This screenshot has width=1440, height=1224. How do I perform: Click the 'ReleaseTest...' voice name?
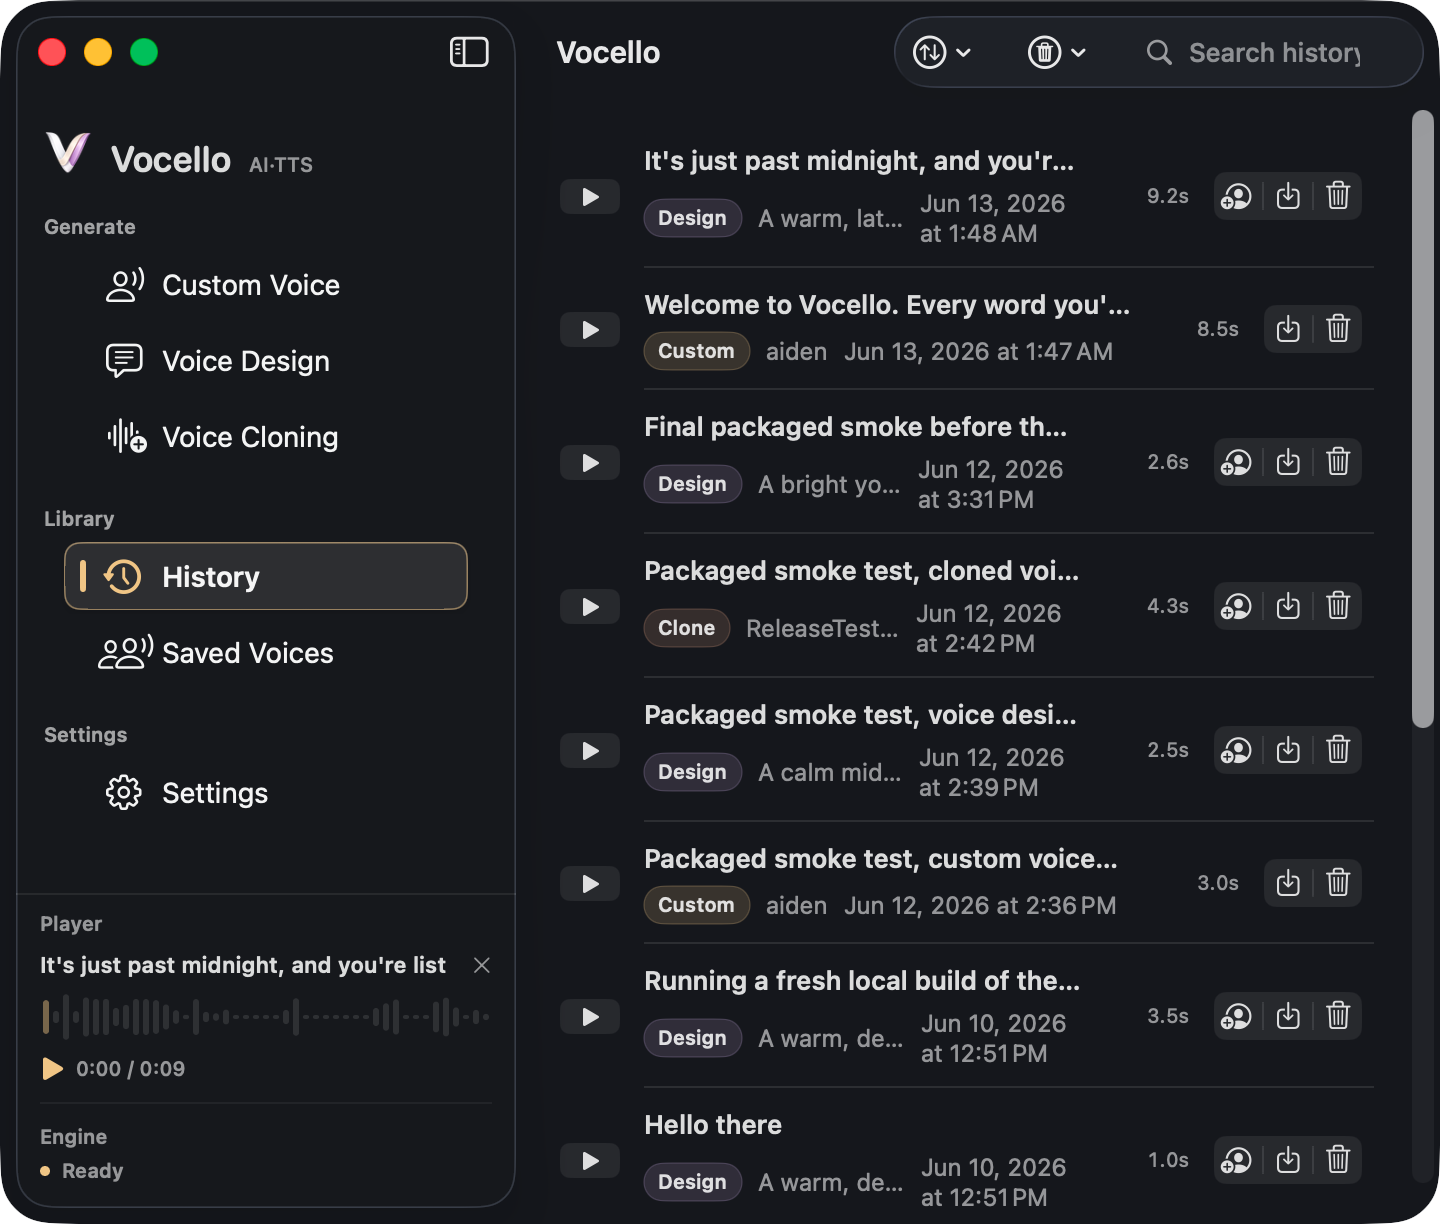822,628
